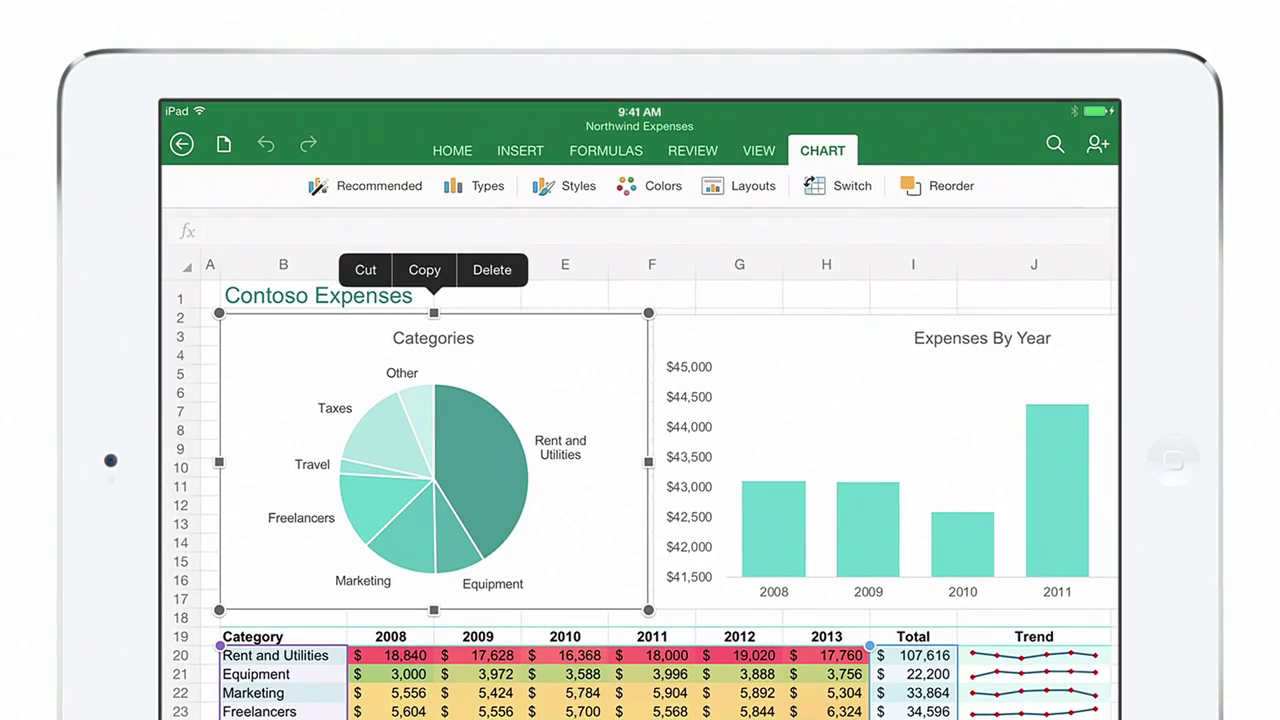This screenshot has width=1280, height=720.
Task: Click the Category header cell
Action: pyautogui.click(x=283, y=637)
